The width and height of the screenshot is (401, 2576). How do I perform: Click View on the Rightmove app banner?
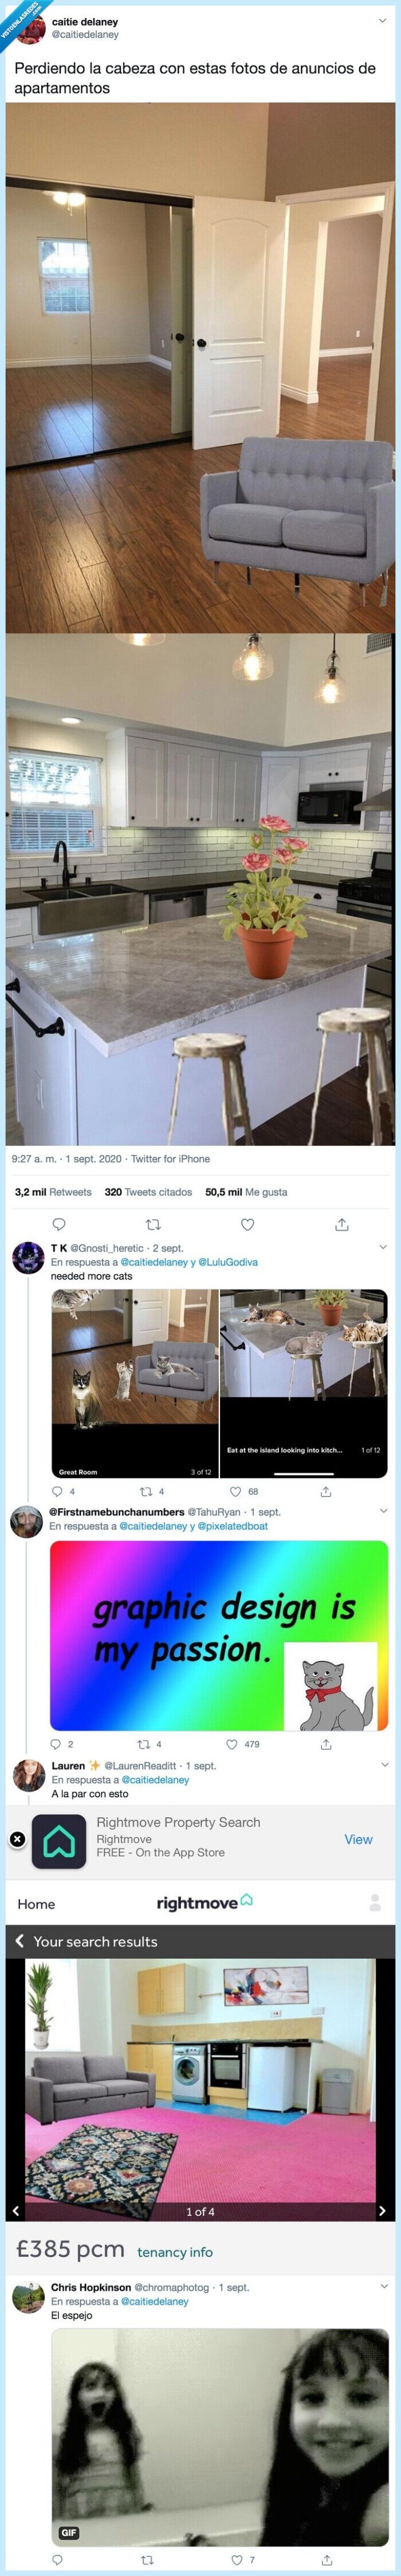[358, 1839]
